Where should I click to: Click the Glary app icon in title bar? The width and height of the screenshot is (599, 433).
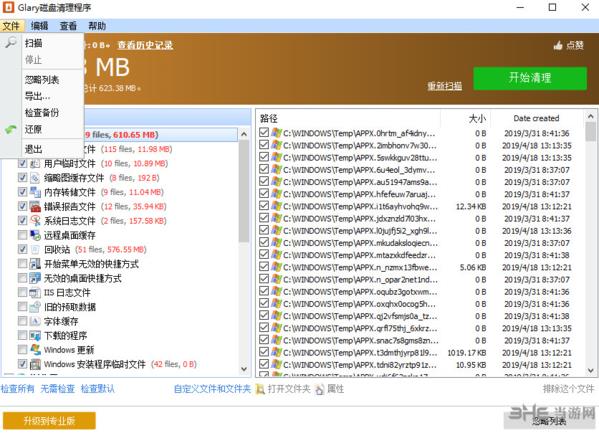[x=8, y=7]
